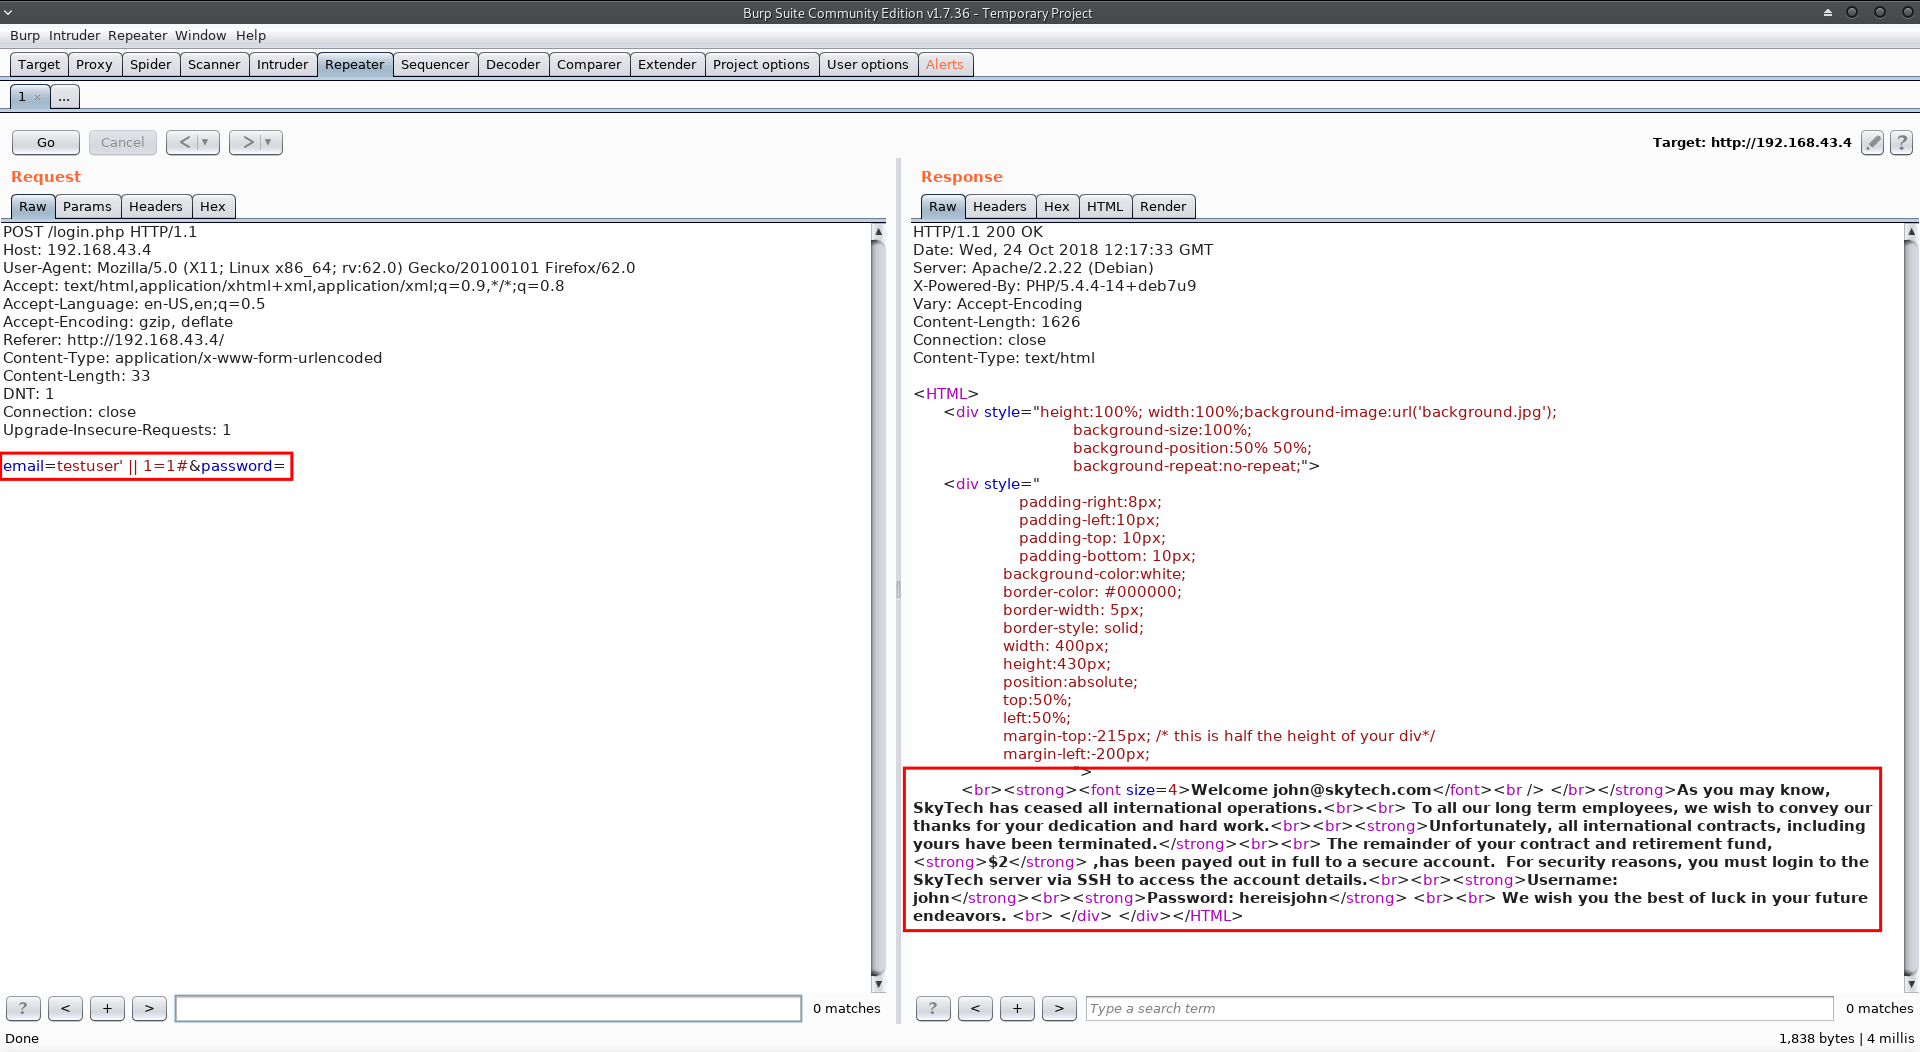The height and width of the screenshot is (1052, 1920).
Task: Show response Headers view
Action: (1000, 206)
